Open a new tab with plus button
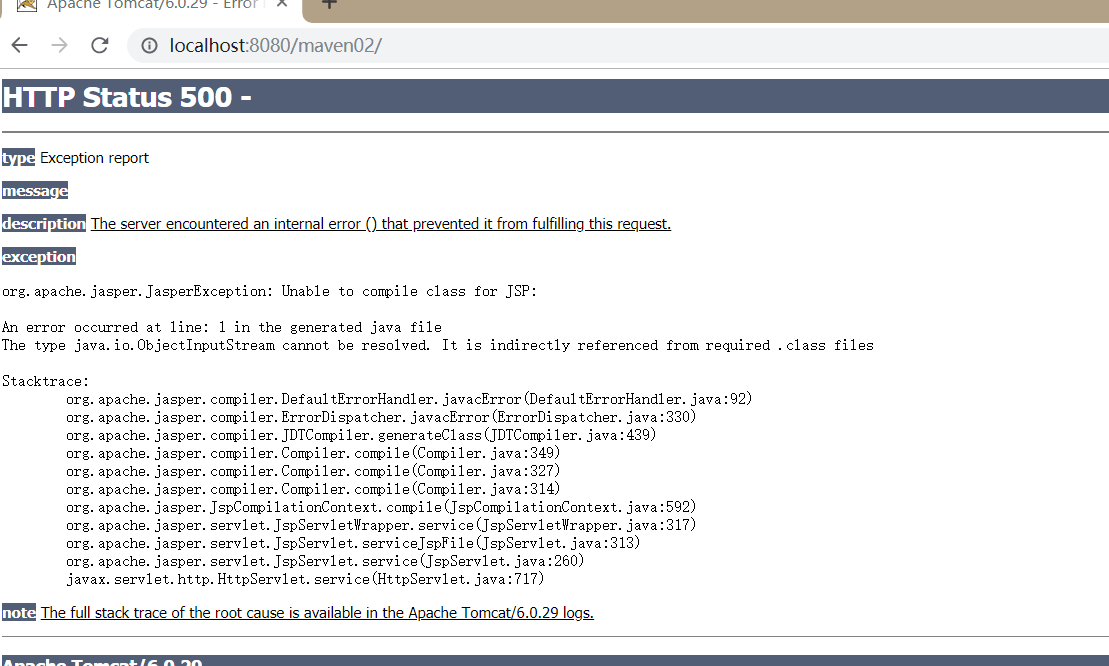Viewport: 1109px width, 666px height. [x=329, y=4]
